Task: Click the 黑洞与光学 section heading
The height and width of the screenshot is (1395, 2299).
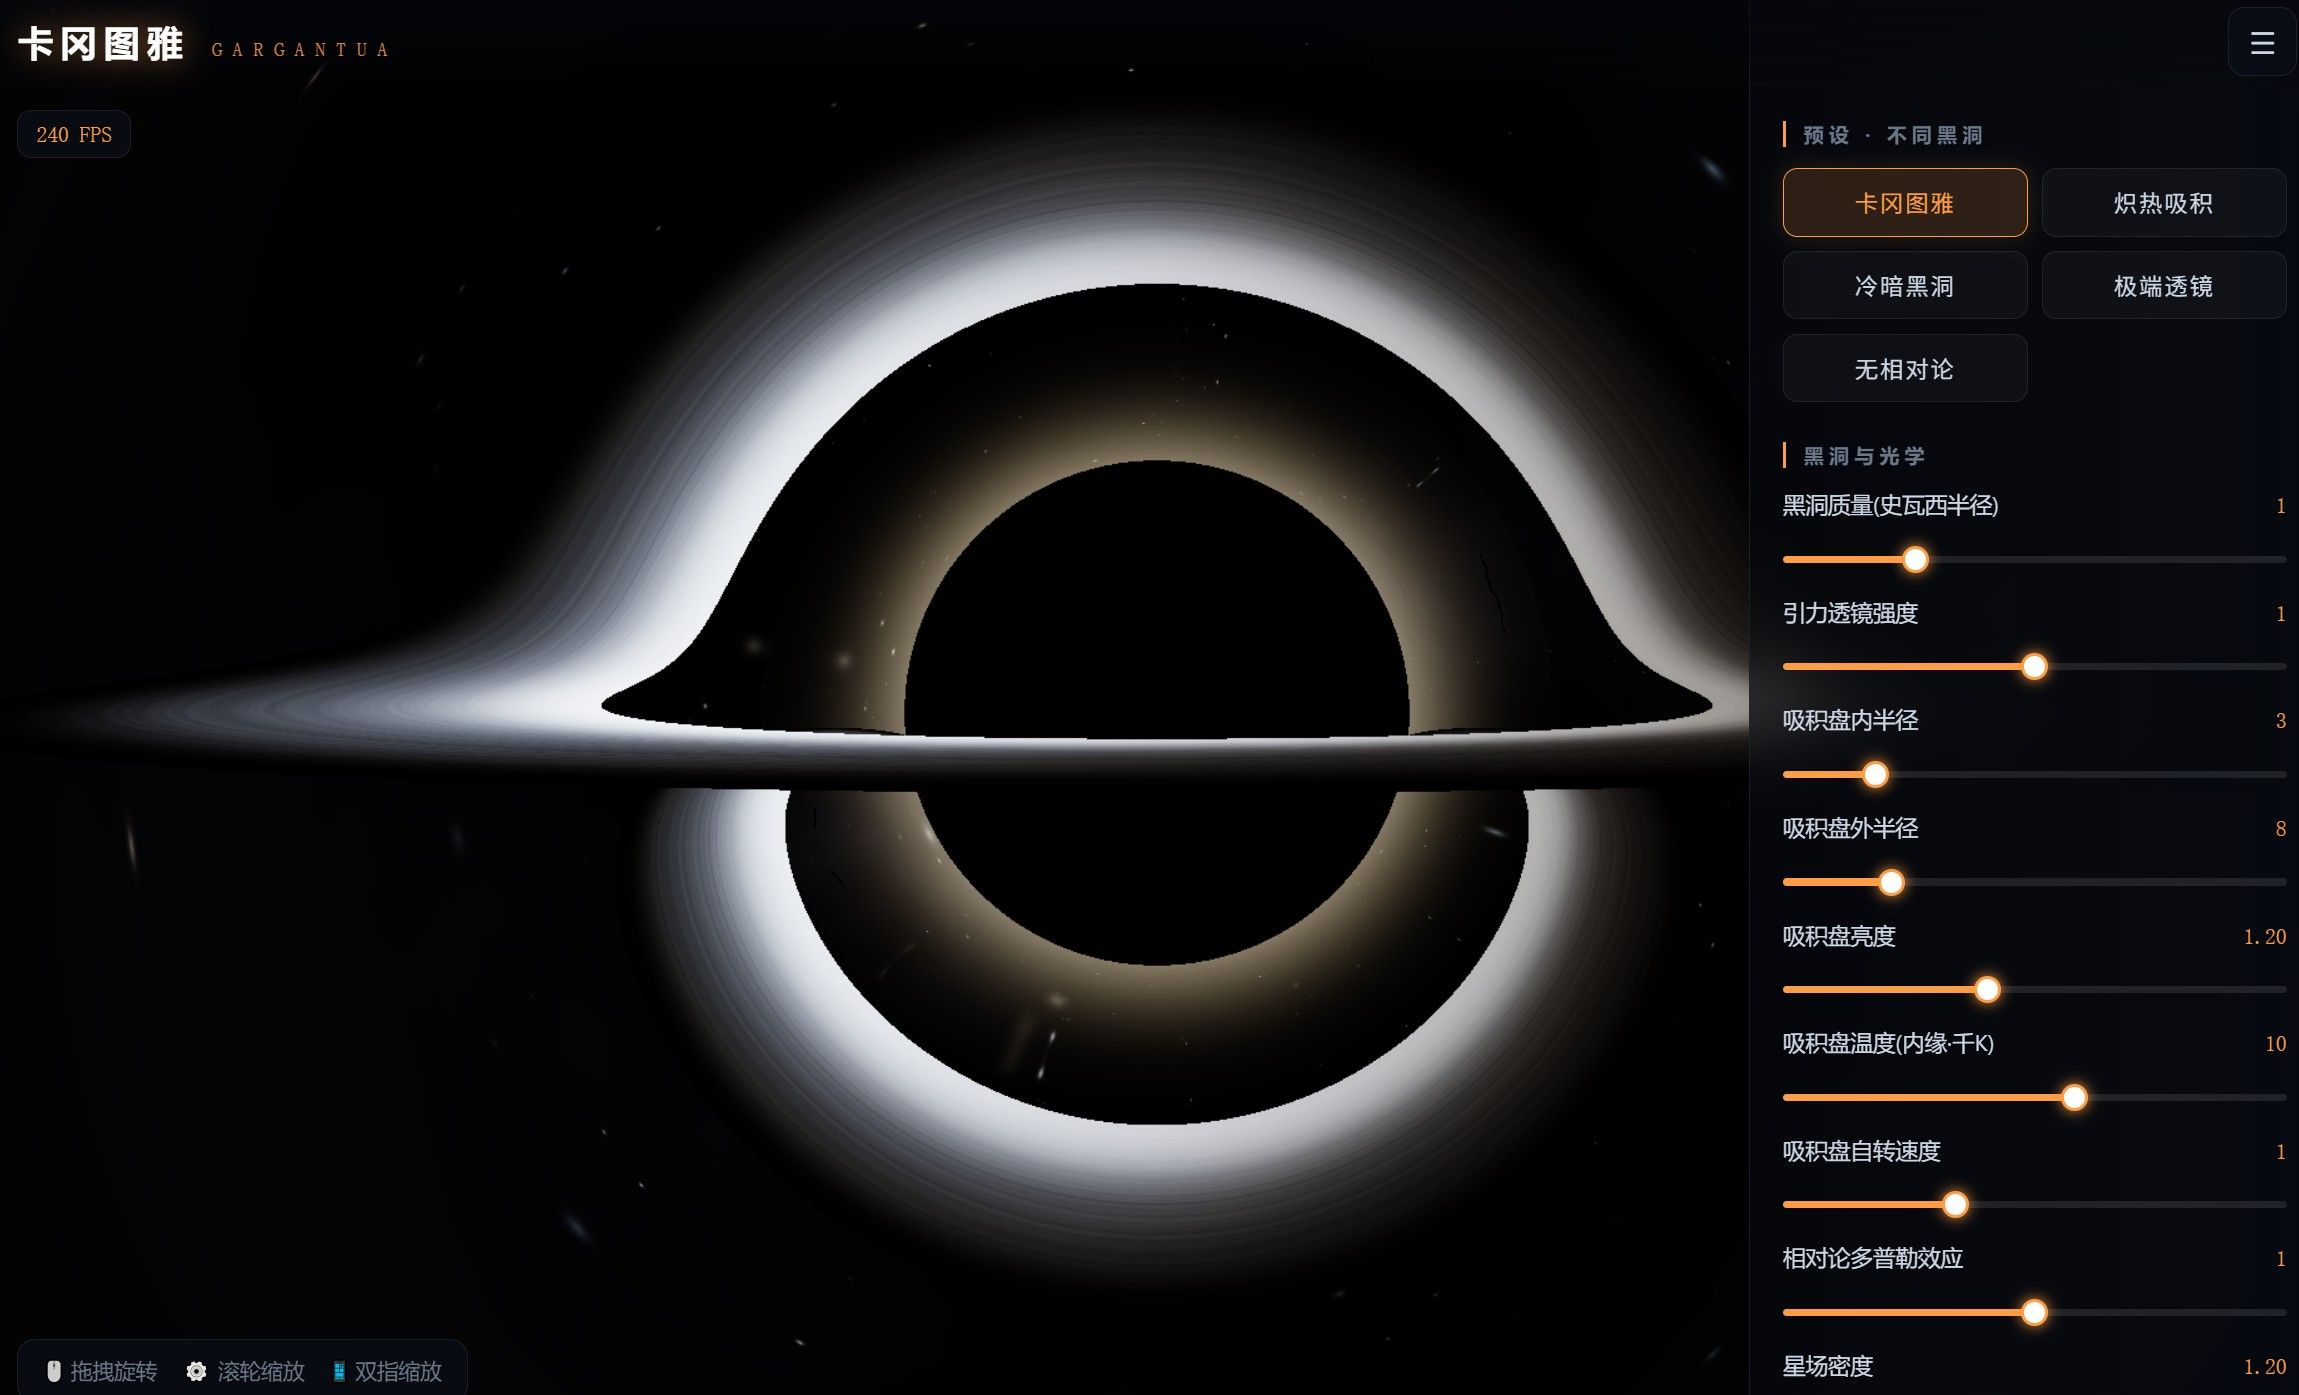Action: [x=1864, y=456]
